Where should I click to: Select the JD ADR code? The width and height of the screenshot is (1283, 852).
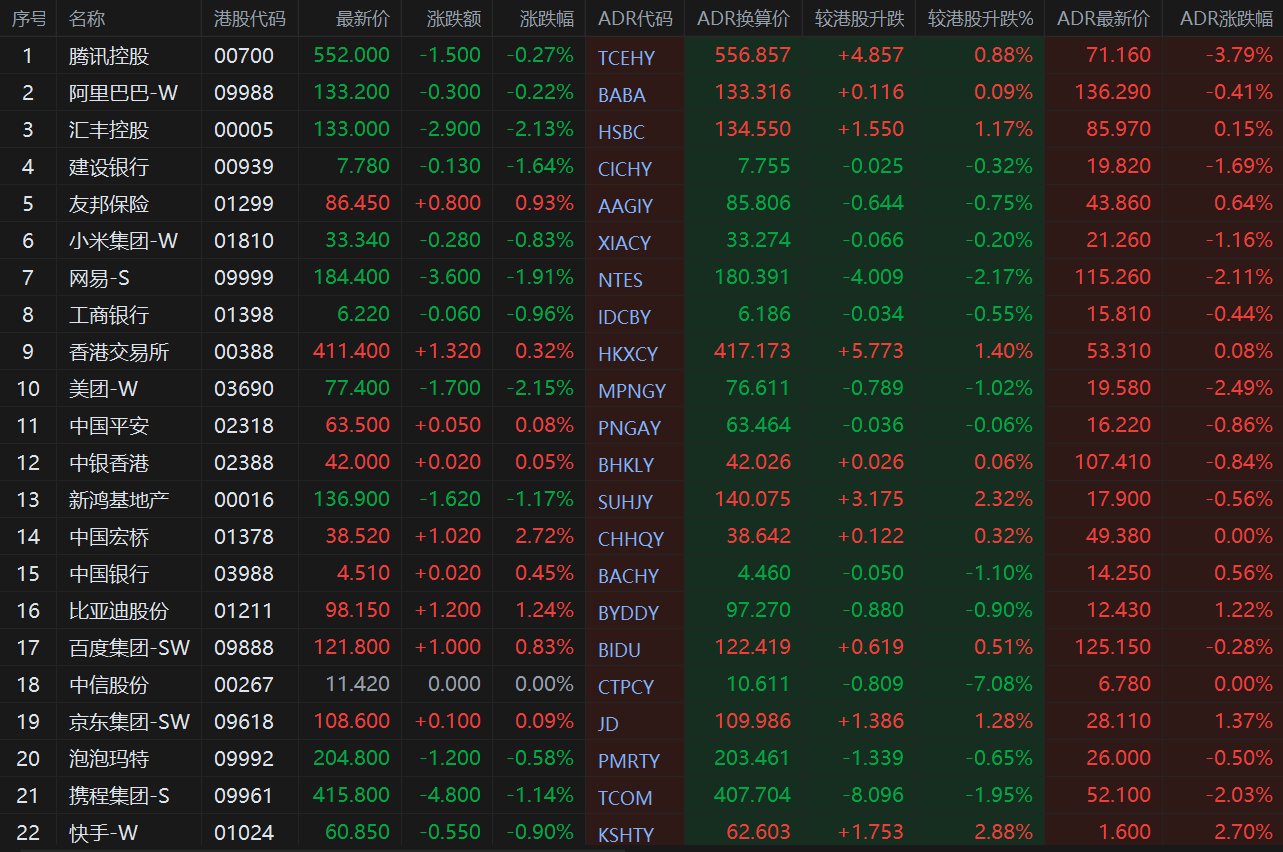pos(608,724)
